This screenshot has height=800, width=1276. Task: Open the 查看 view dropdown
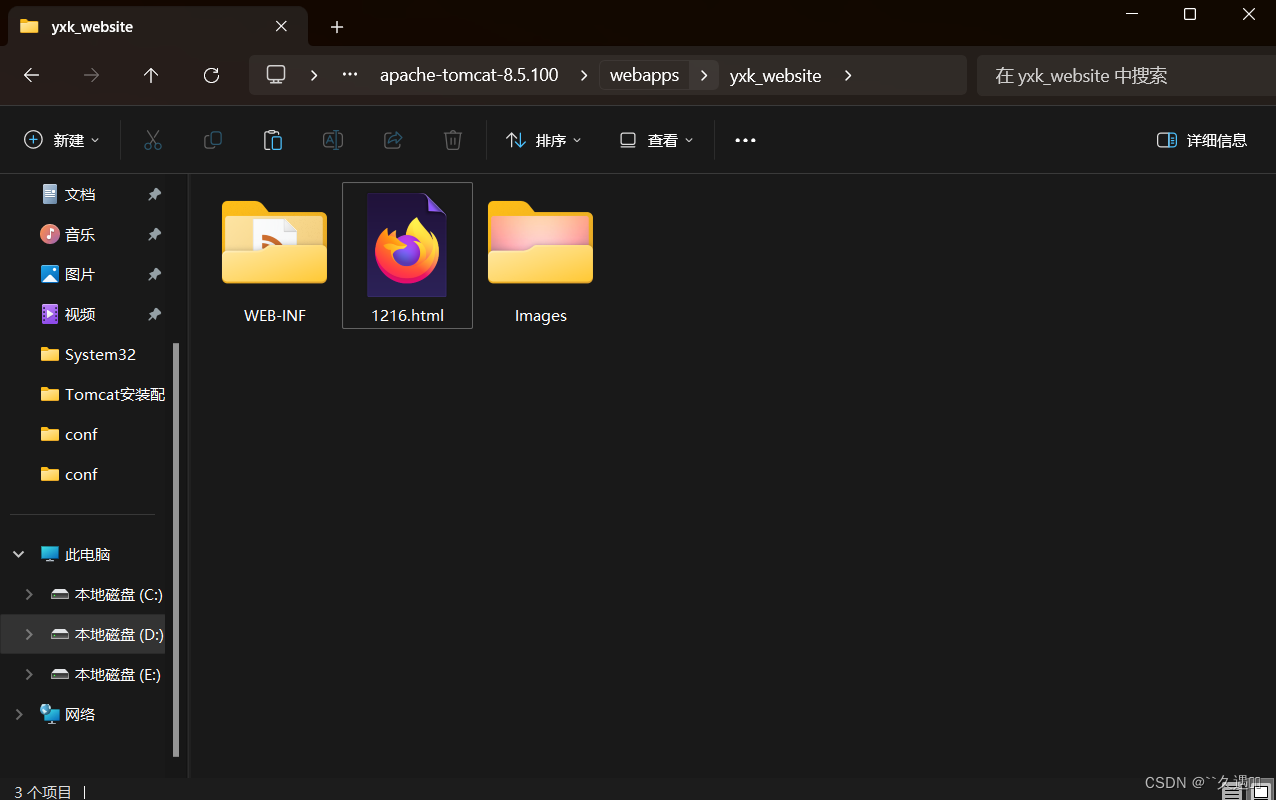(x=657, y=141)
